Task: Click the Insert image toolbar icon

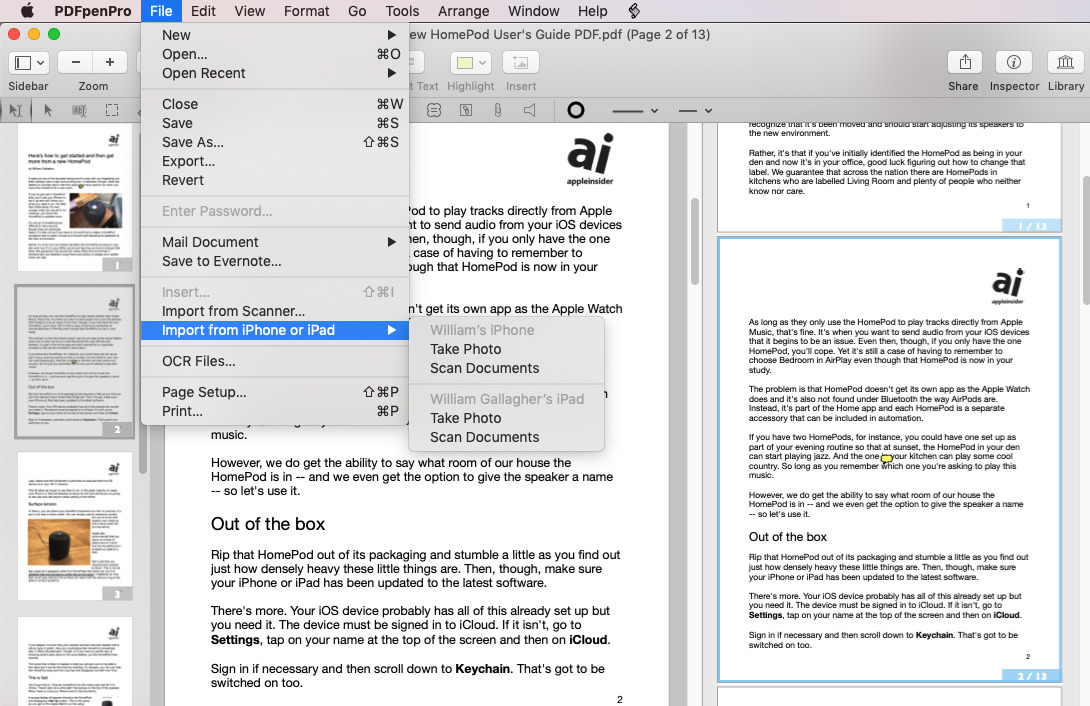Action: pos(520,63)
